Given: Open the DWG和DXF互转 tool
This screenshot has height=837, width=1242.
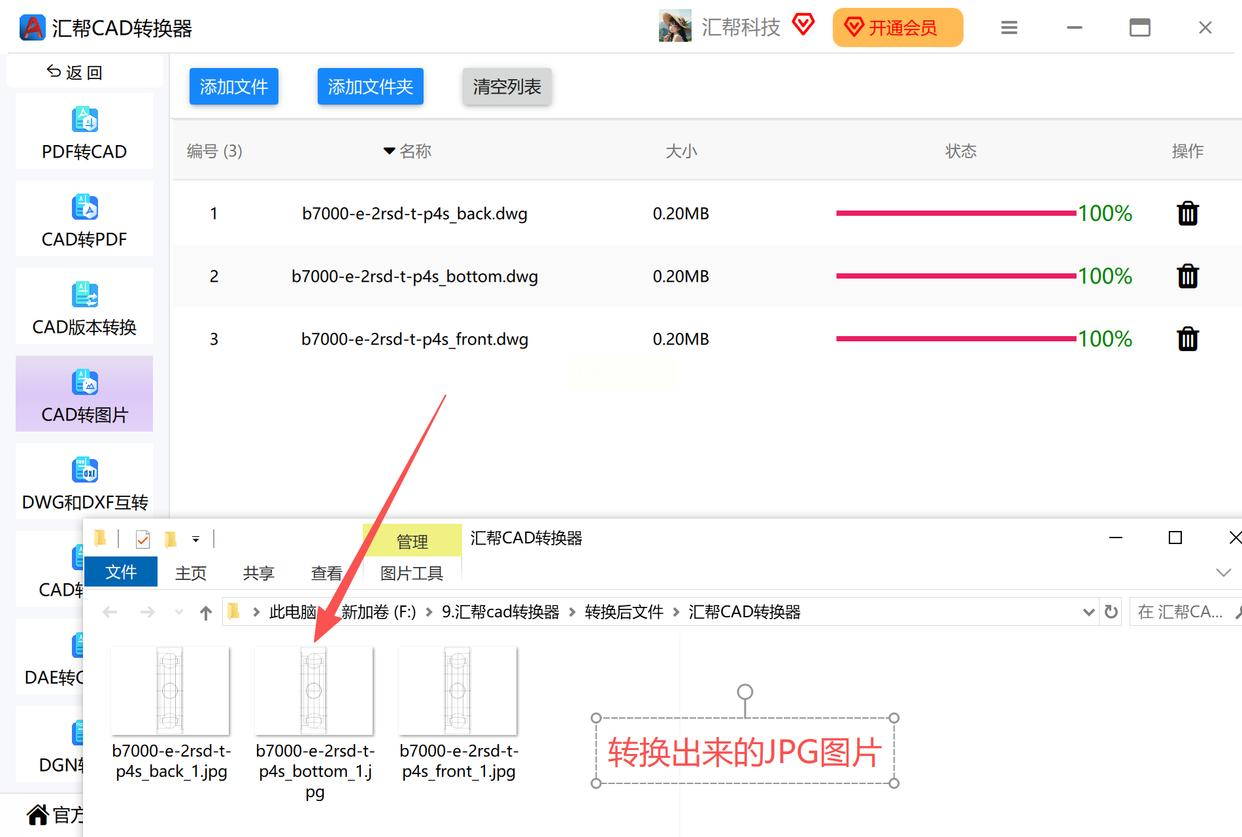Looking at the screenshot, I should [x=84, y=482].
